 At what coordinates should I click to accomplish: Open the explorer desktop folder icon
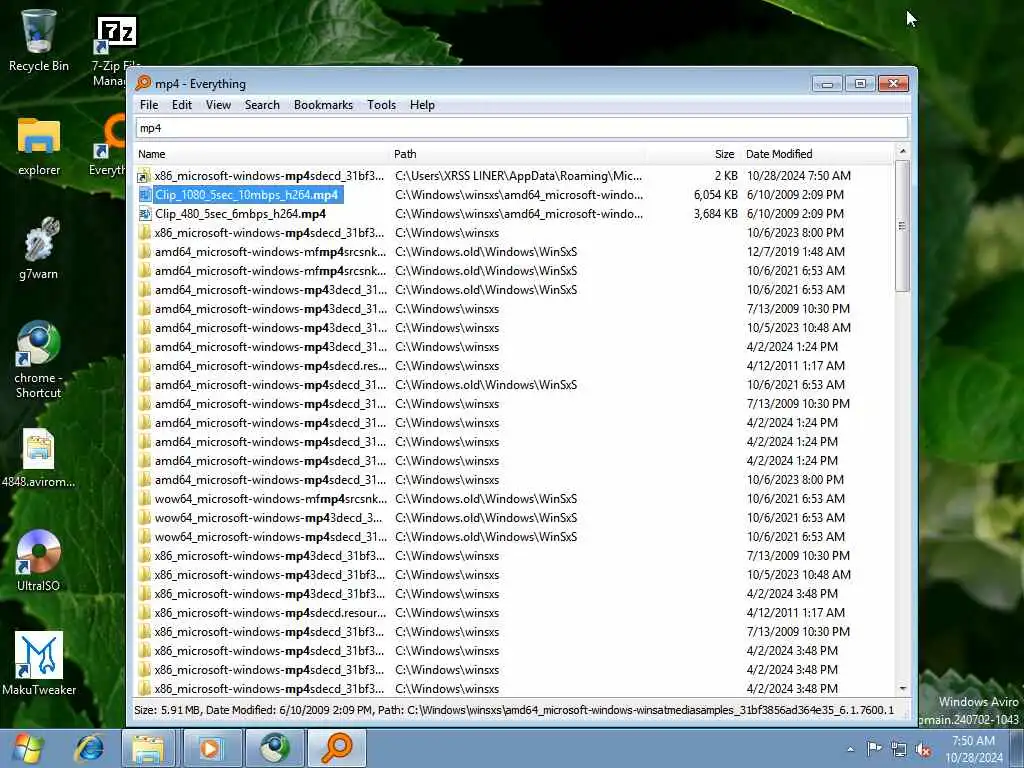coord(39,146)
